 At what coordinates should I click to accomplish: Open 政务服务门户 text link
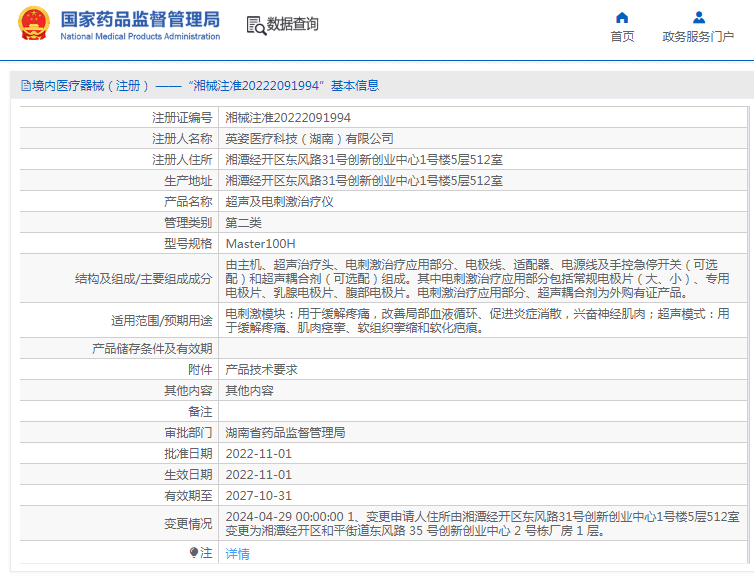698,37
